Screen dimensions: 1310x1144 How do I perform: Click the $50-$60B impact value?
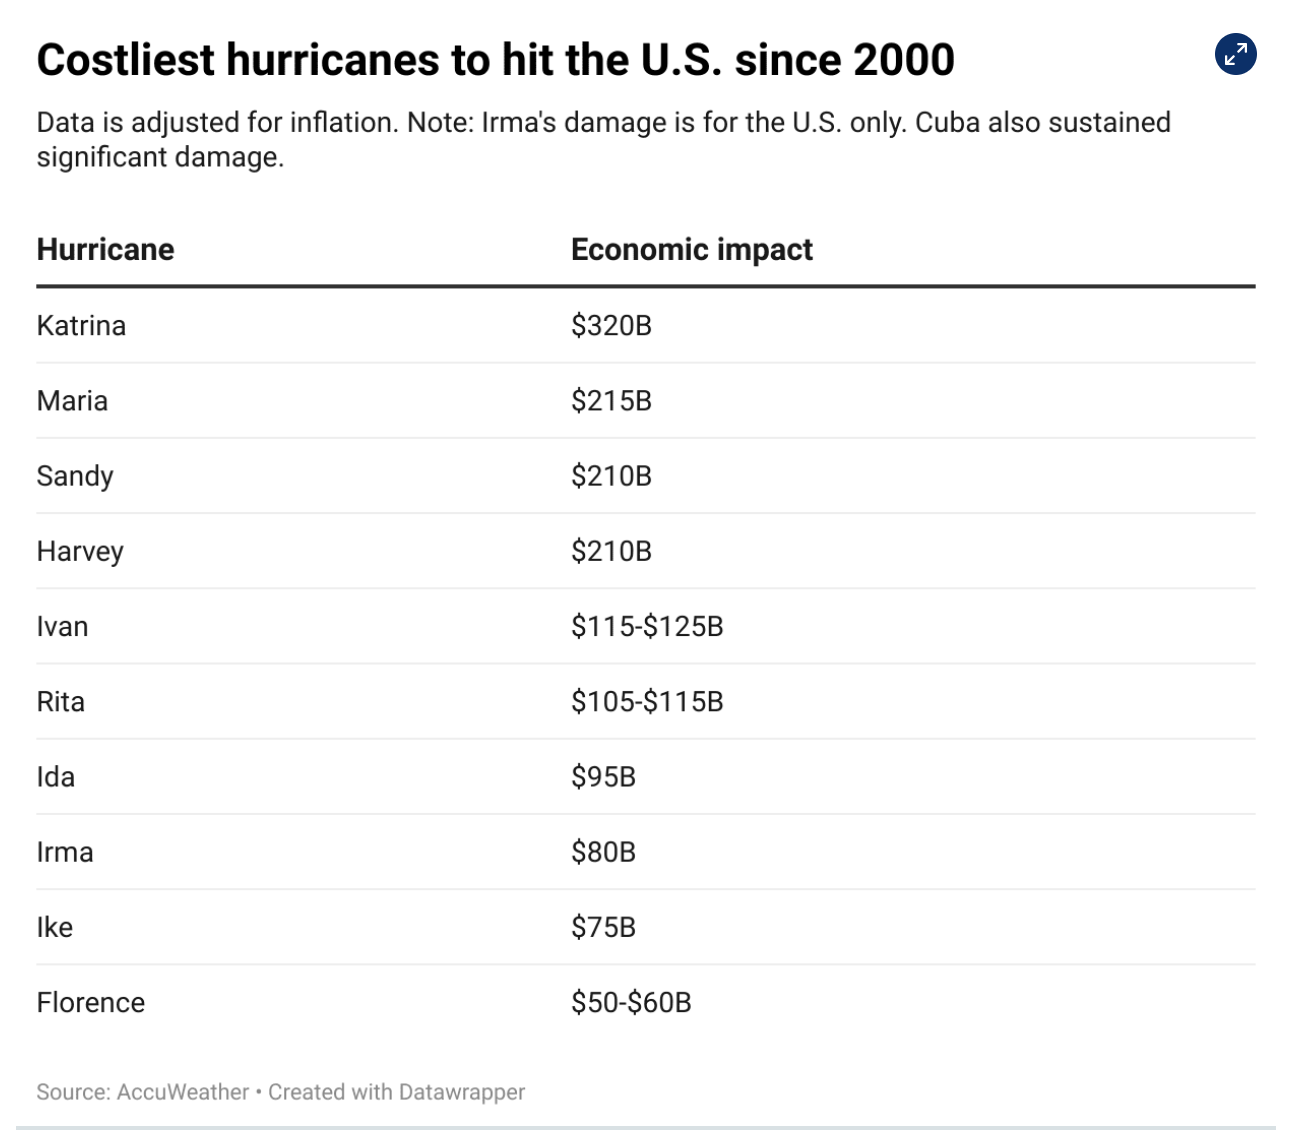[631, 1003]
